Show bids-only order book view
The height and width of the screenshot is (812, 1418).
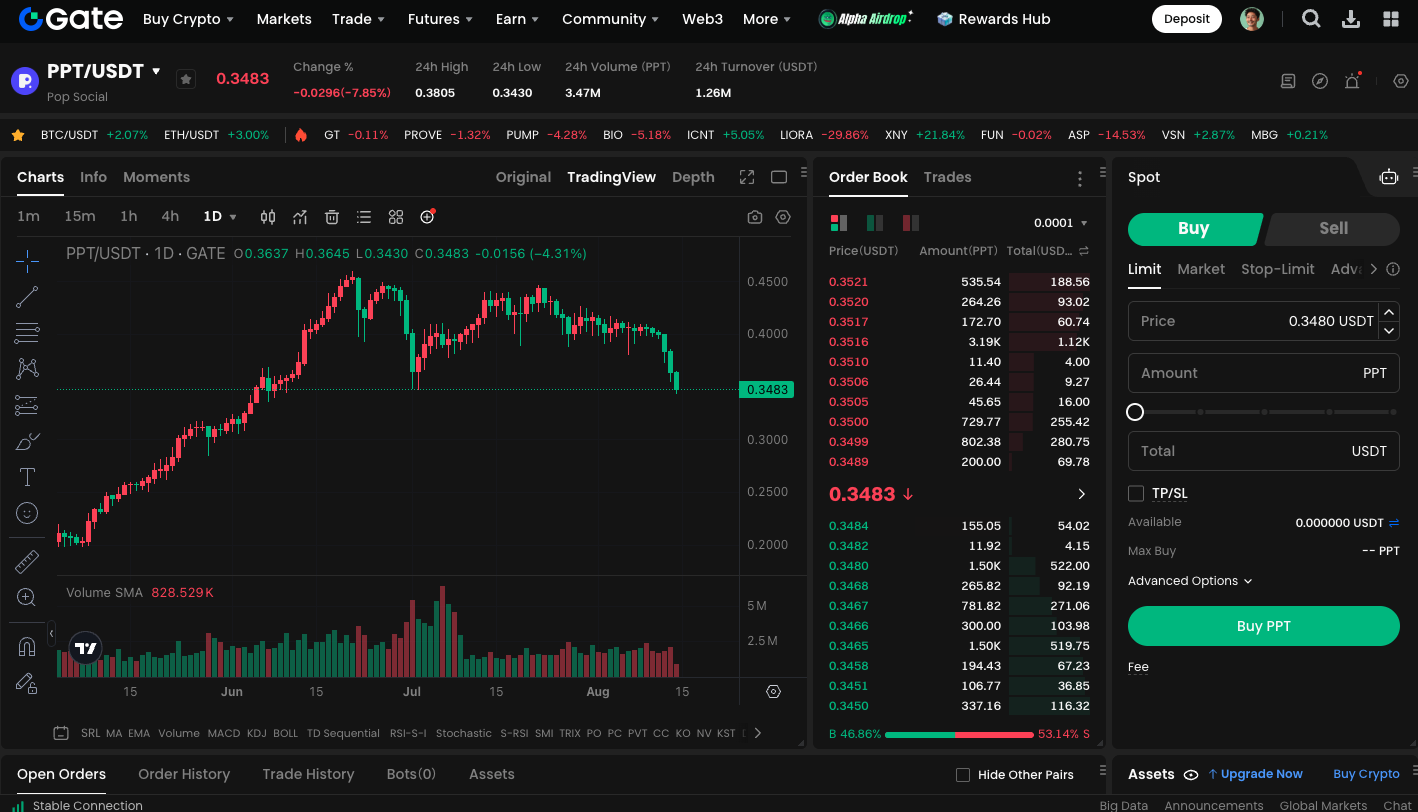click(x=875, y=223)
